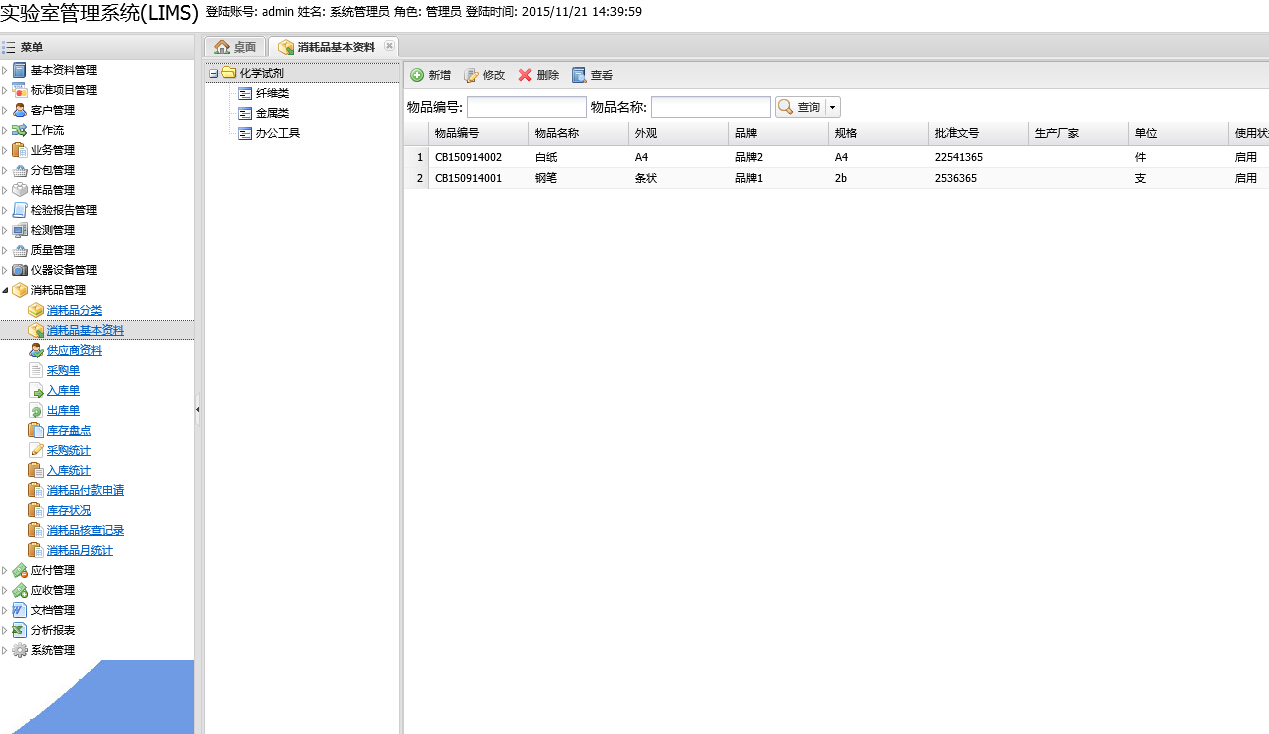Open the dropdown arrow beside 查询
The image size is (1269, 734).
[x=833, y=107]
